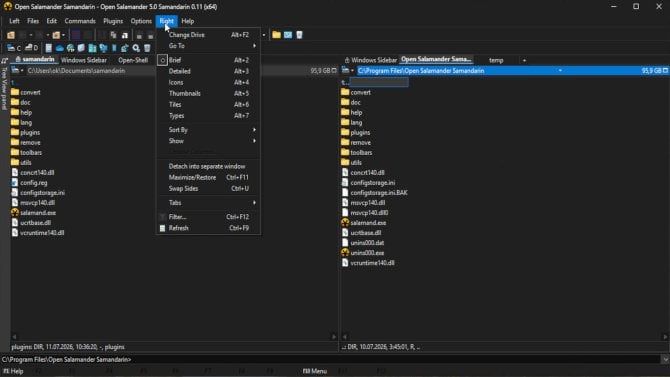Click right panel drive icon beside path

[345, 71]
